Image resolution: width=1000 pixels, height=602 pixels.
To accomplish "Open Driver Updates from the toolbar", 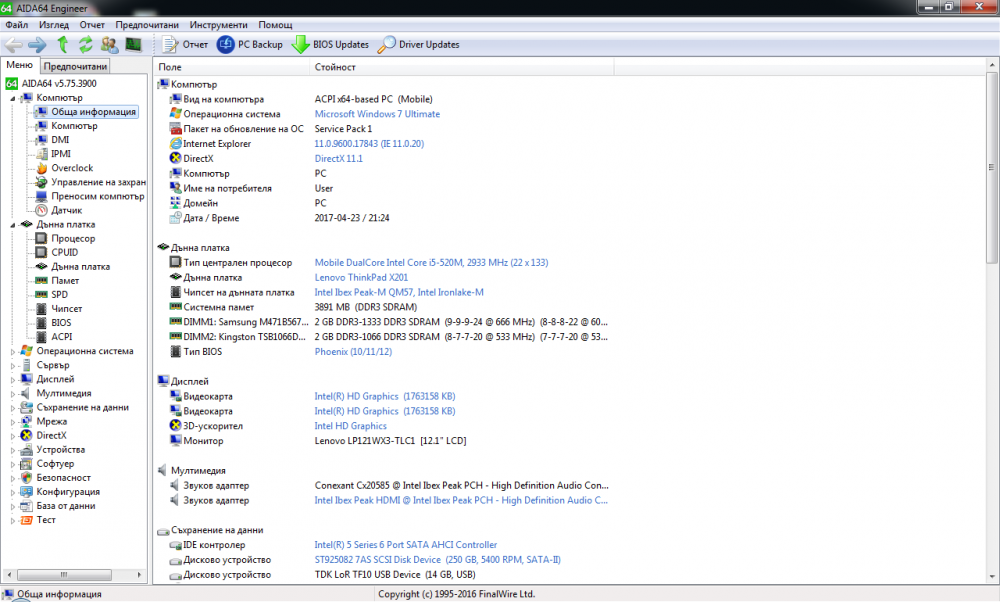I will (x=418, y=45).
